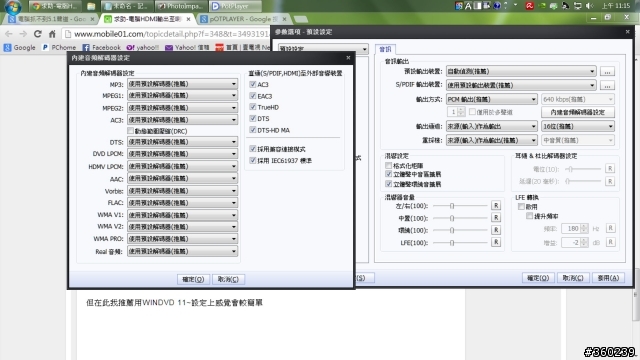
Task: Open the PChome bookmark
Action: pyautogui.click(x=59, y=47)
